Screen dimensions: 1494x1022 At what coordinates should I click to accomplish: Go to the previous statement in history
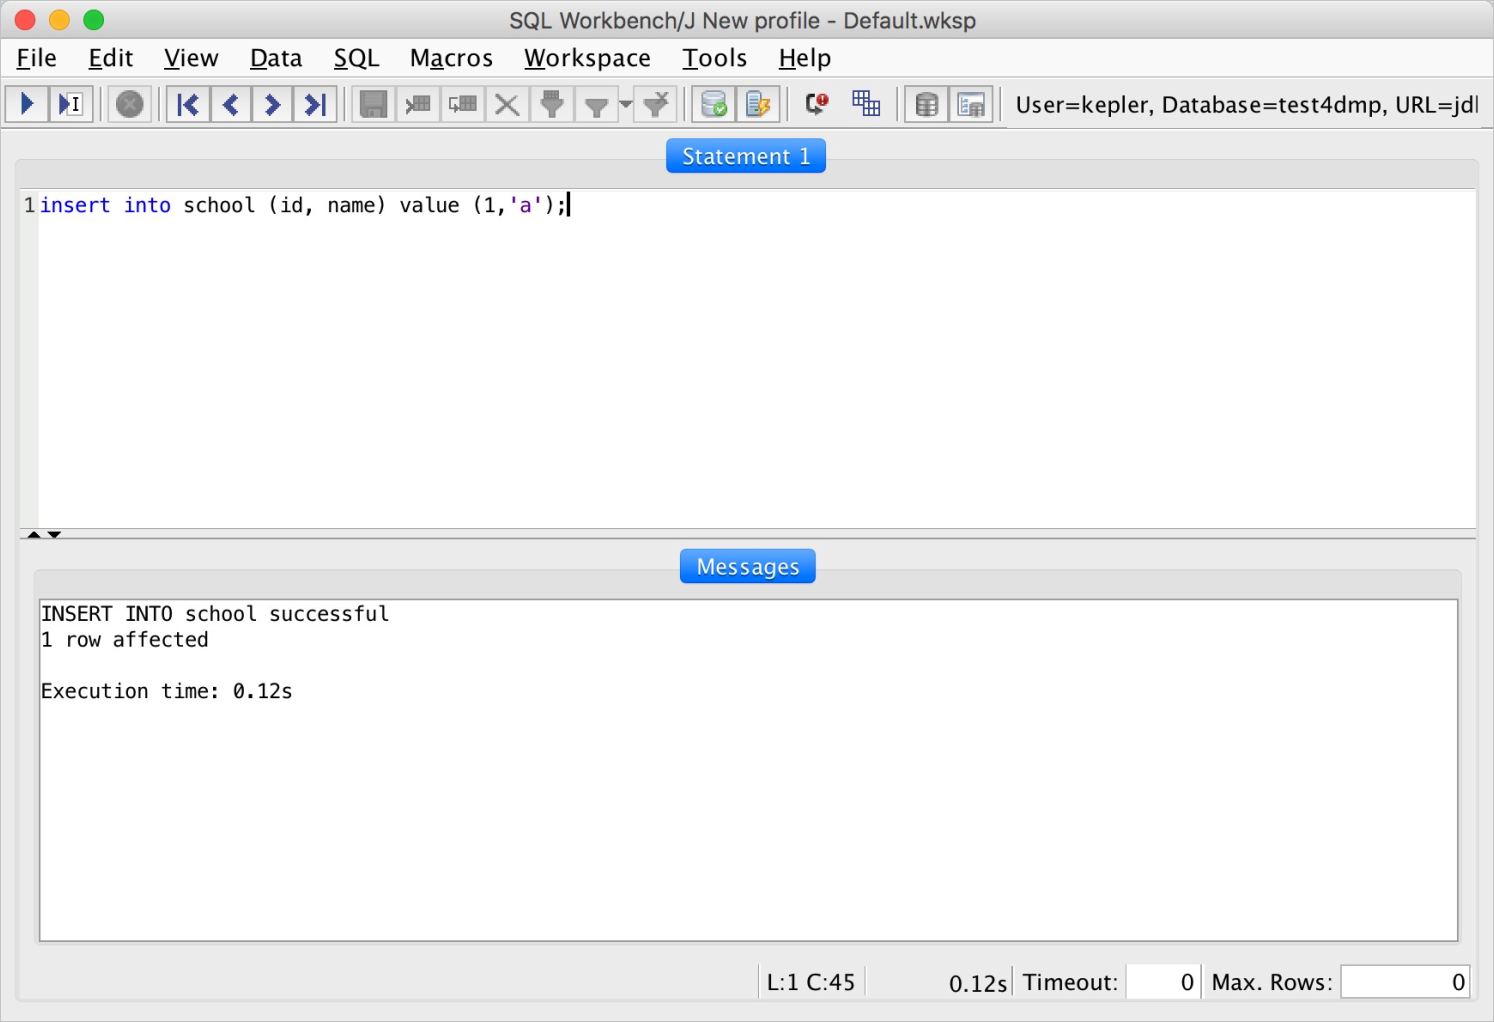click(x=230, y=104)
